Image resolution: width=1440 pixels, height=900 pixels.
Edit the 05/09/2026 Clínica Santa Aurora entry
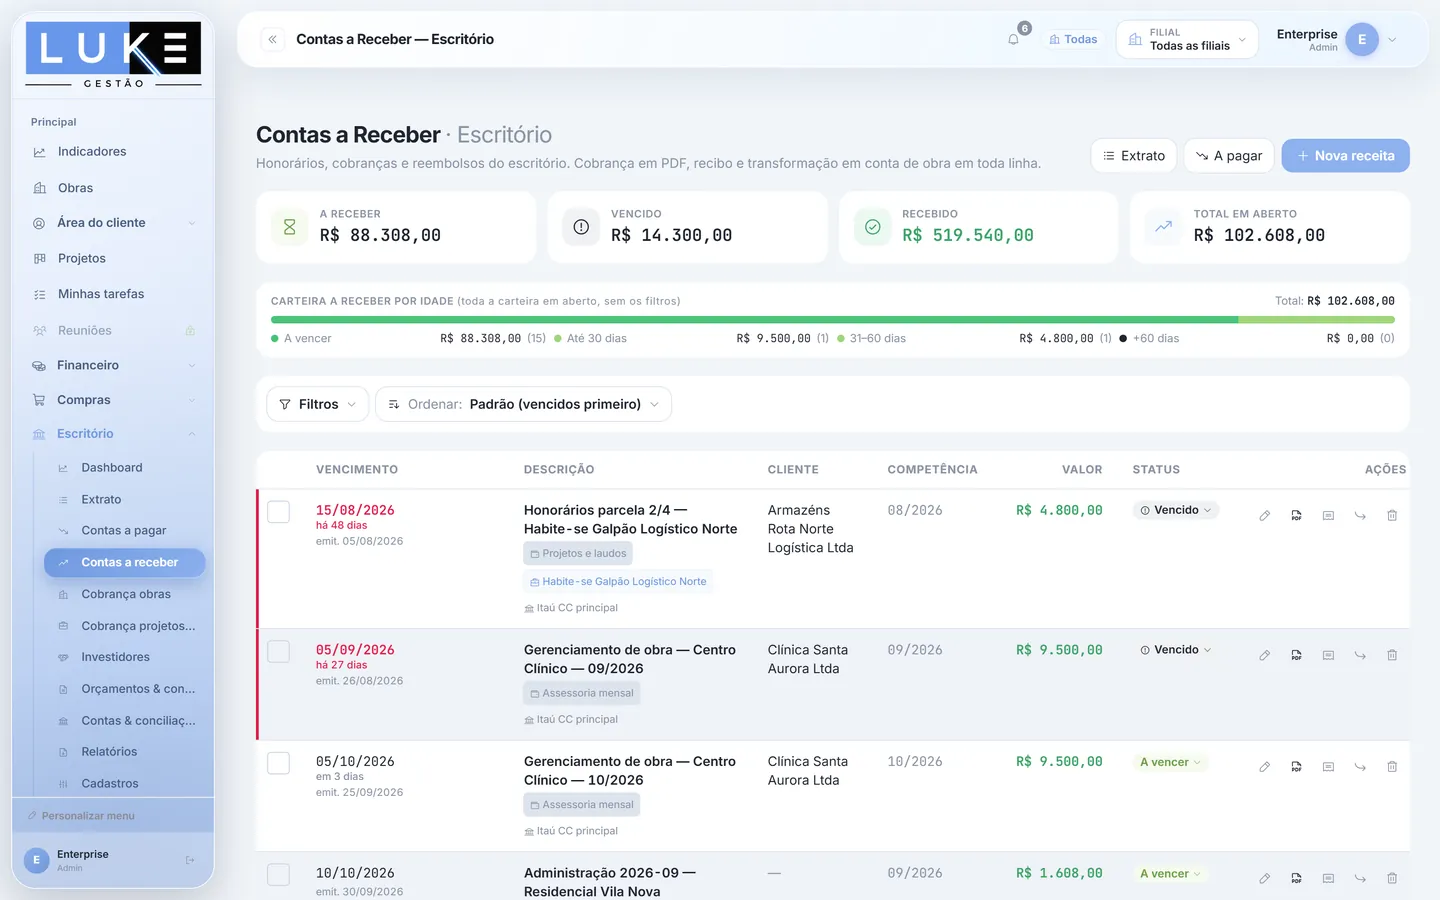pyautogui.click(x=1265, y=656)
